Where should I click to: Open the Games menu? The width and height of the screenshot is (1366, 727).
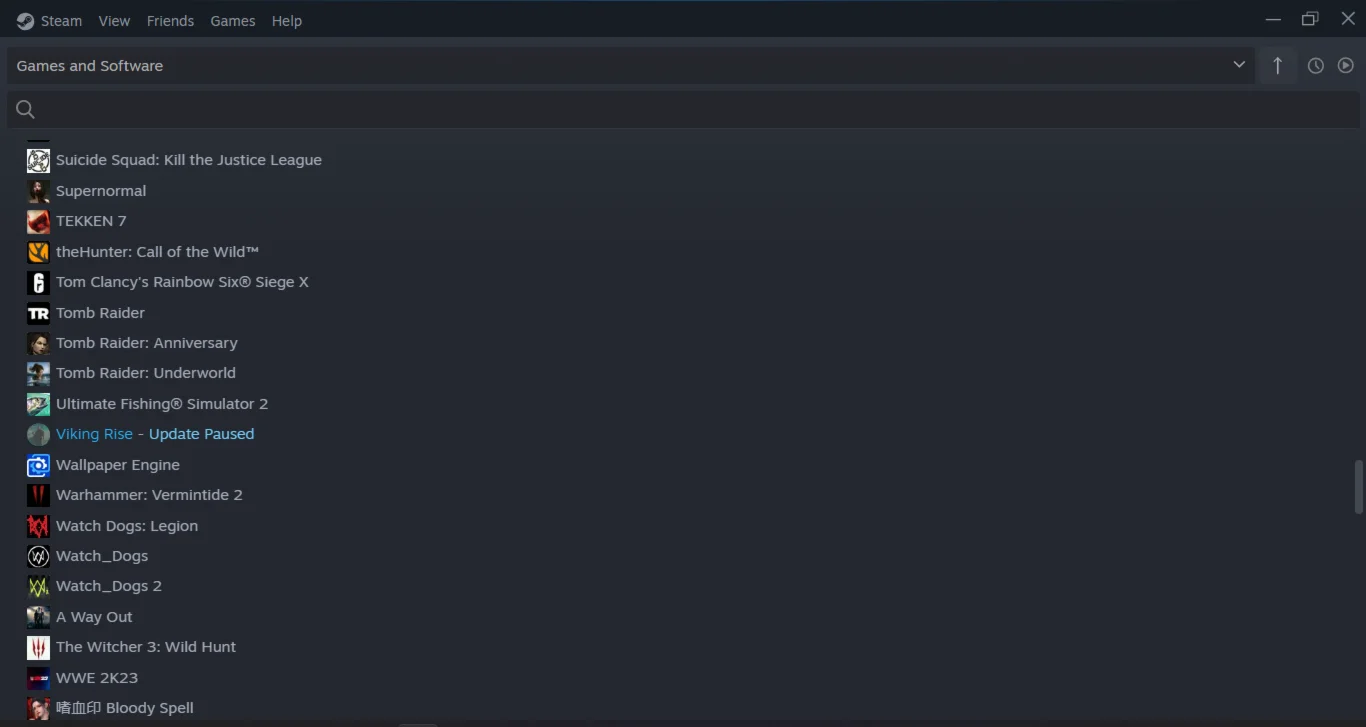coord(232,21)
